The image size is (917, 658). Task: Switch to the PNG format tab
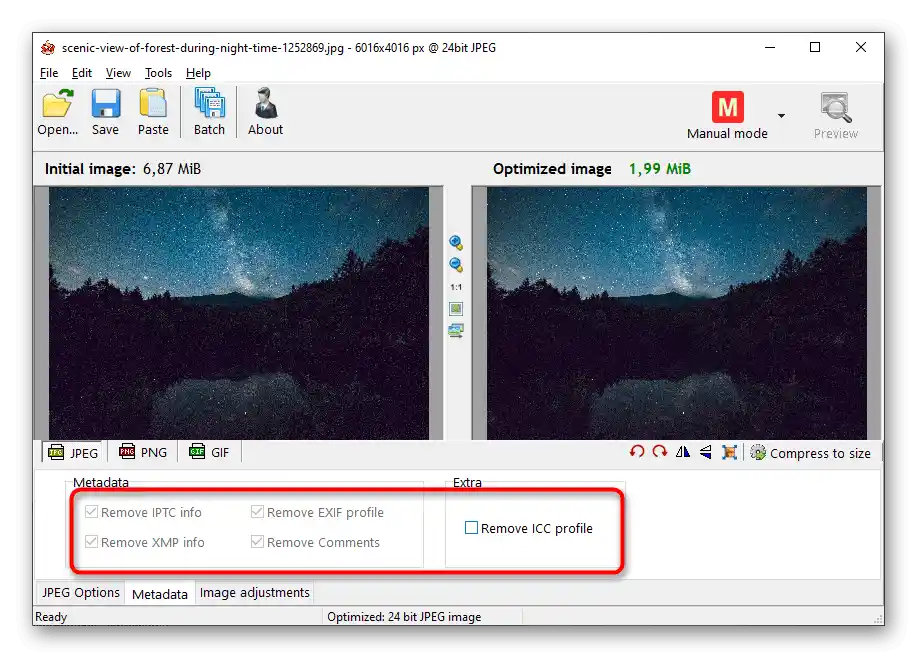(143, 452)
